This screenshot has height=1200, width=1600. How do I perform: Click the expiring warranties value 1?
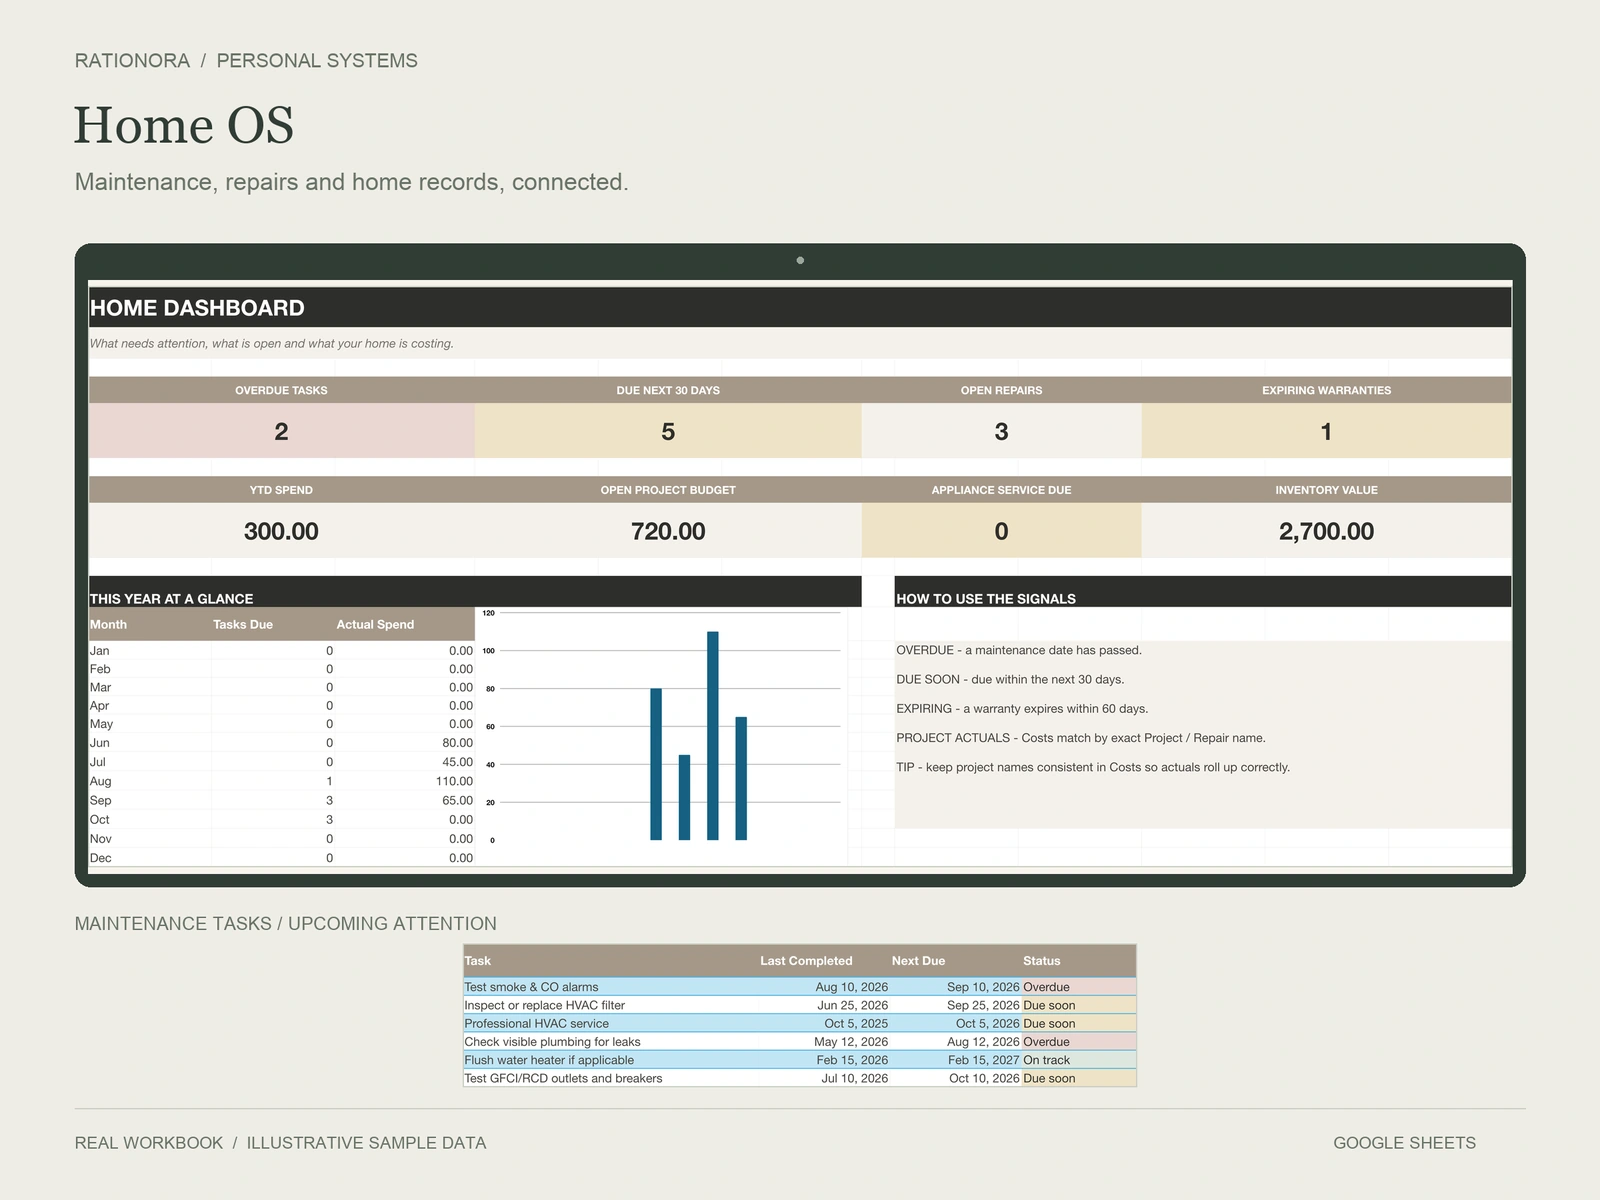click(1326, 431)
